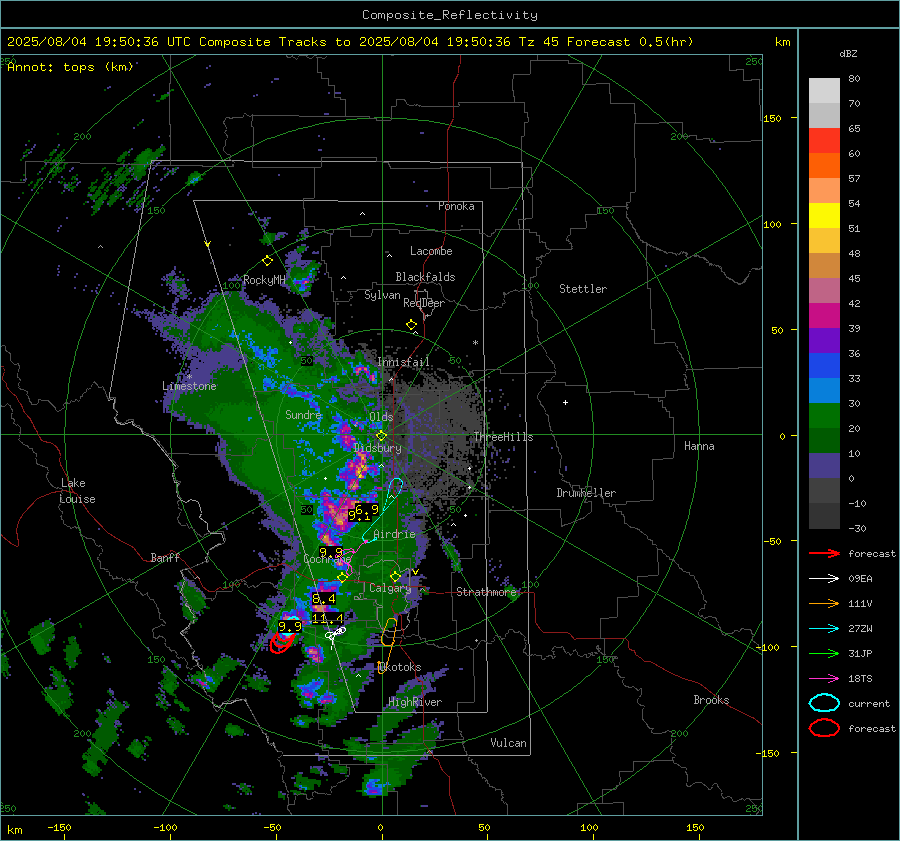Image resolution: width=900 pixels, height=841 pixels.
Task: Click the cyan 27ZW track arrow
Action: (x=824, y=629)
